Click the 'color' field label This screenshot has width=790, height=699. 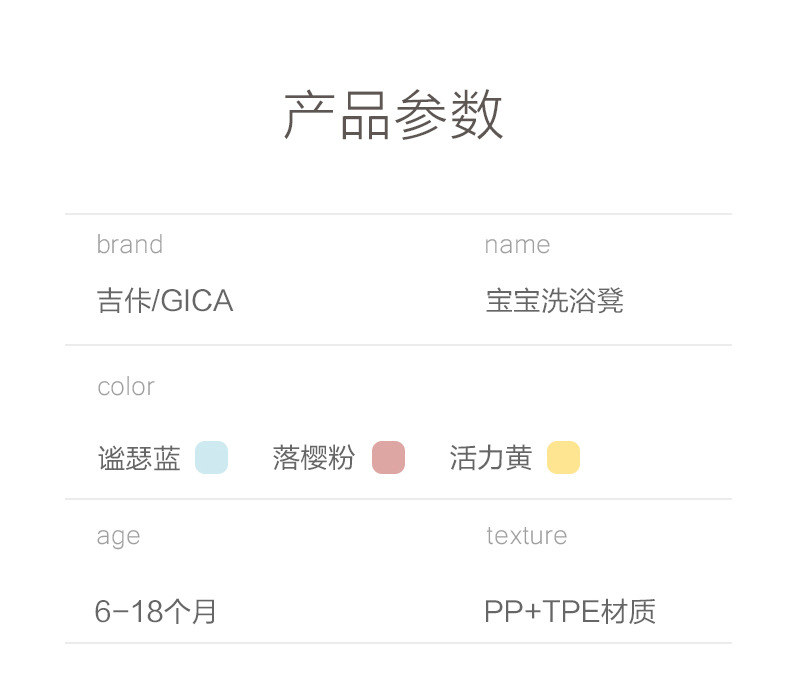(x=126, y=386)
